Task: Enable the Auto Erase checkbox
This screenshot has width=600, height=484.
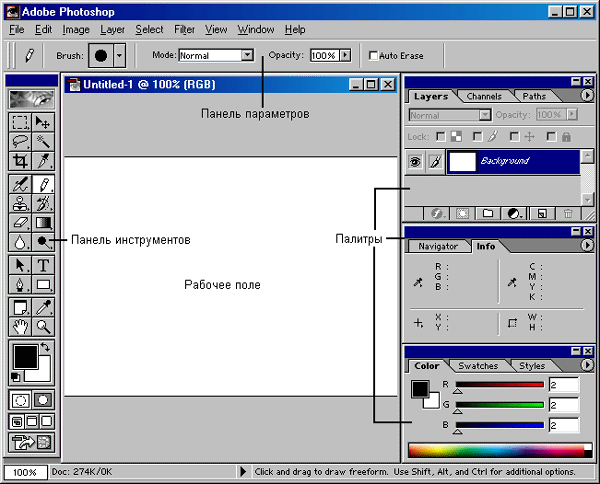Action: (373, 56)
